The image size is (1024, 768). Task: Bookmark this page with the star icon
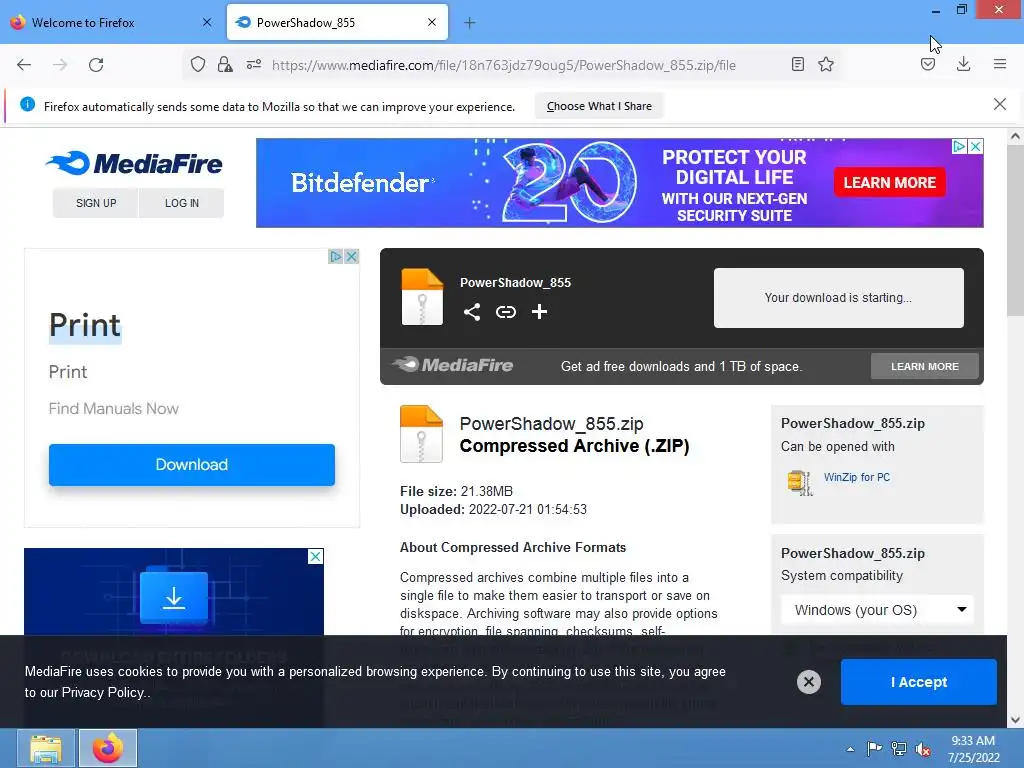[x=826, y=64]
